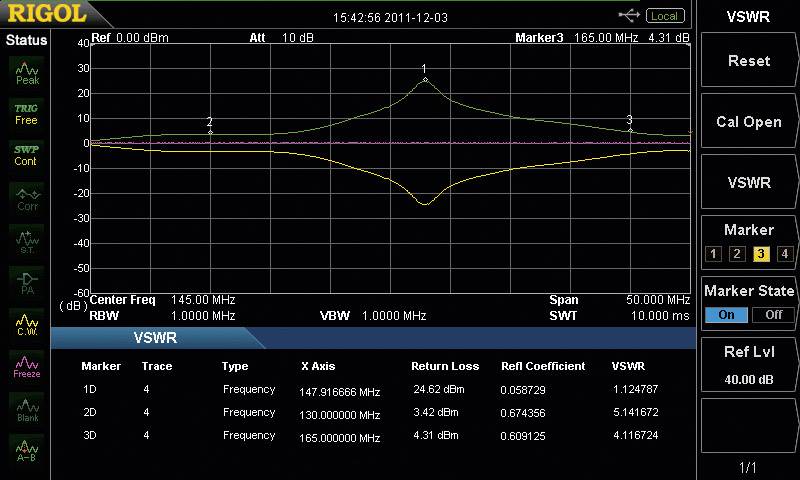The width and height of the screenshot is (800, 480).
Task: Select the TRIG Free status icon
Action: coord(27,113)
